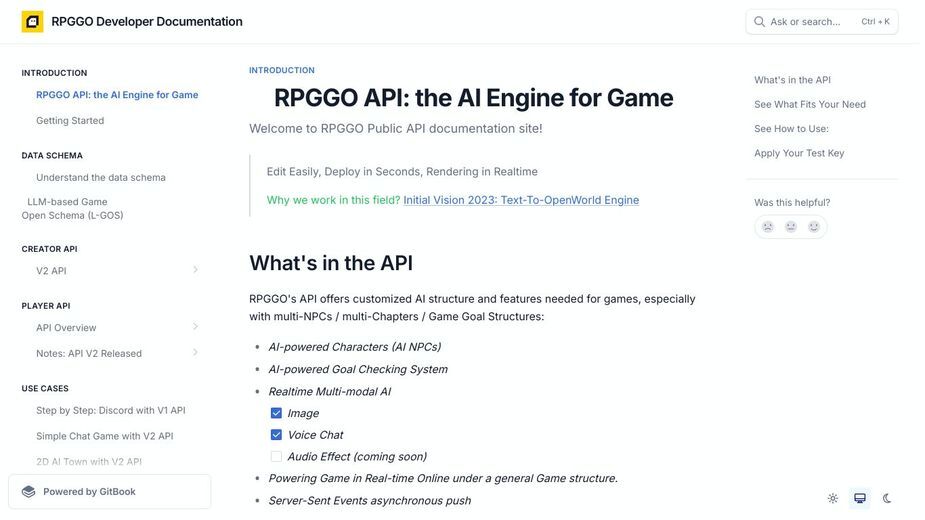This screenshot has height=520, width=925.
Task: Open Initial Vision 2023 link
Action: coord(521,200)
